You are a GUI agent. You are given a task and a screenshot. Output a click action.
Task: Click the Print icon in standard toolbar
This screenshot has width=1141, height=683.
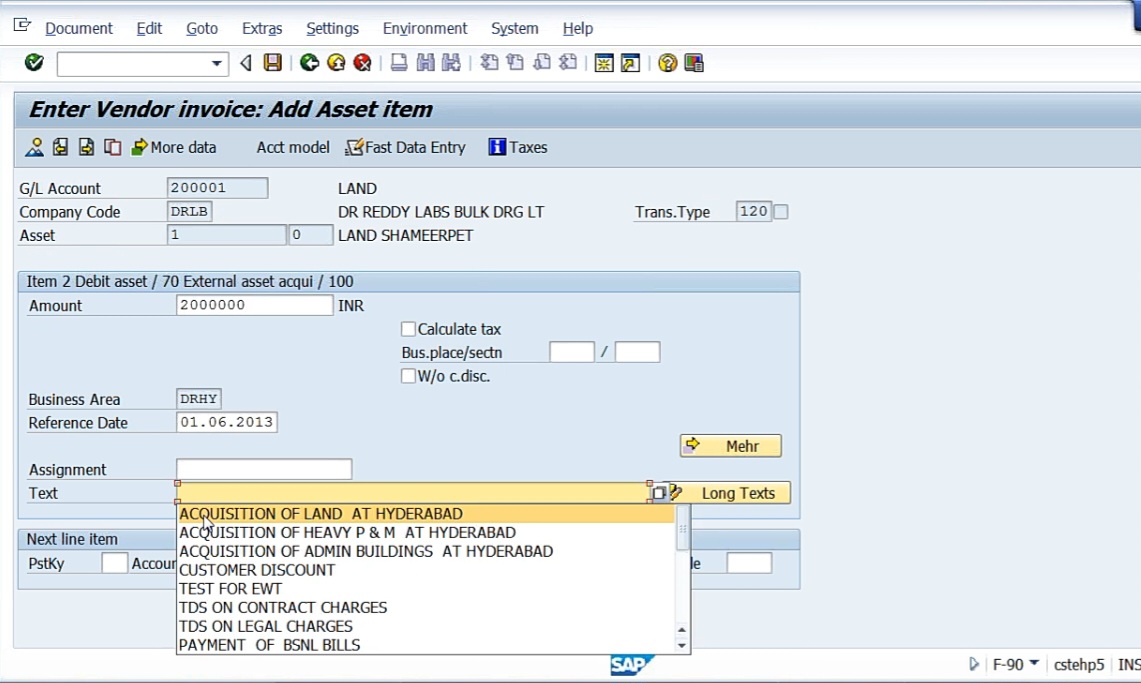[x=399, y=63]
